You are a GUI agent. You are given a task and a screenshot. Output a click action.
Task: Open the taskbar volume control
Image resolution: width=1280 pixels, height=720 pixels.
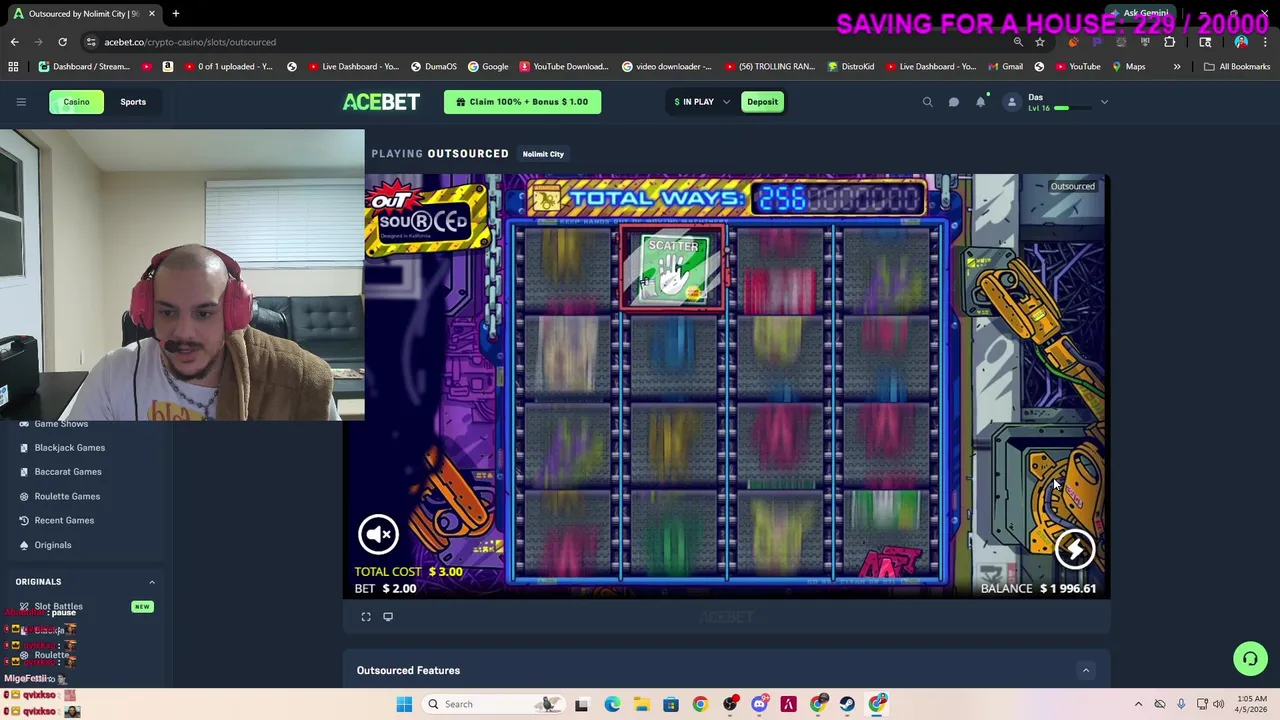point(1219,704)
